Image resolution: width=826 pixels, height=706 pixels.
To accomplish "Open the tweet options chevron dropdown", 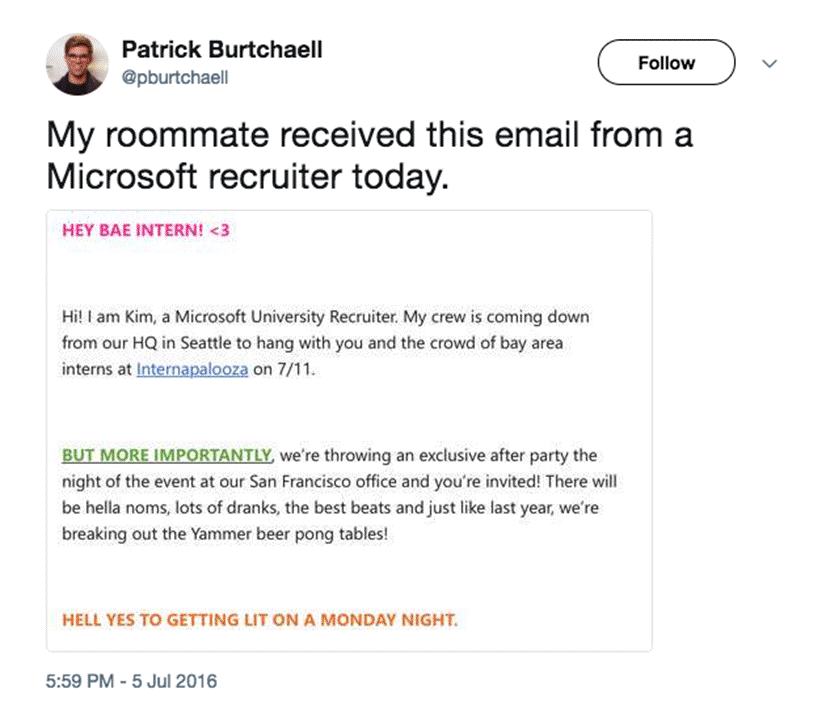I will 769,63.
